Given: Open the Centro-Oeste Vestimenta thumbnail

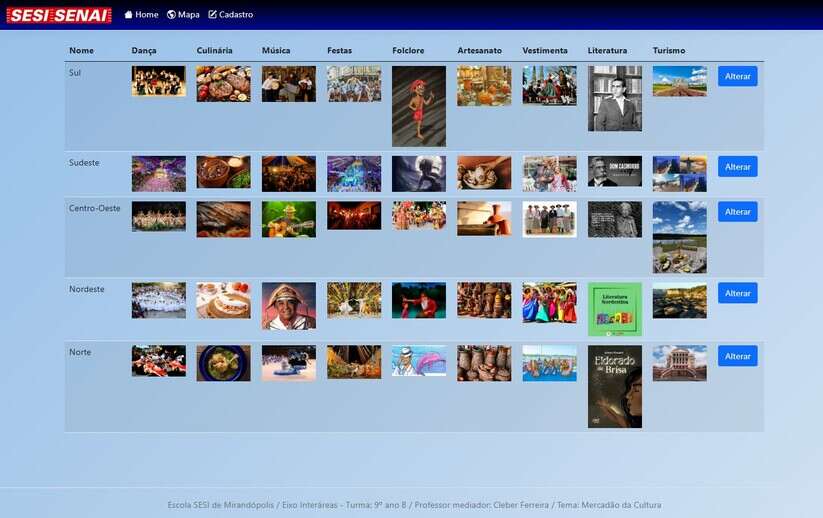Looking at the screenshot, I should [x=549, y=219].
